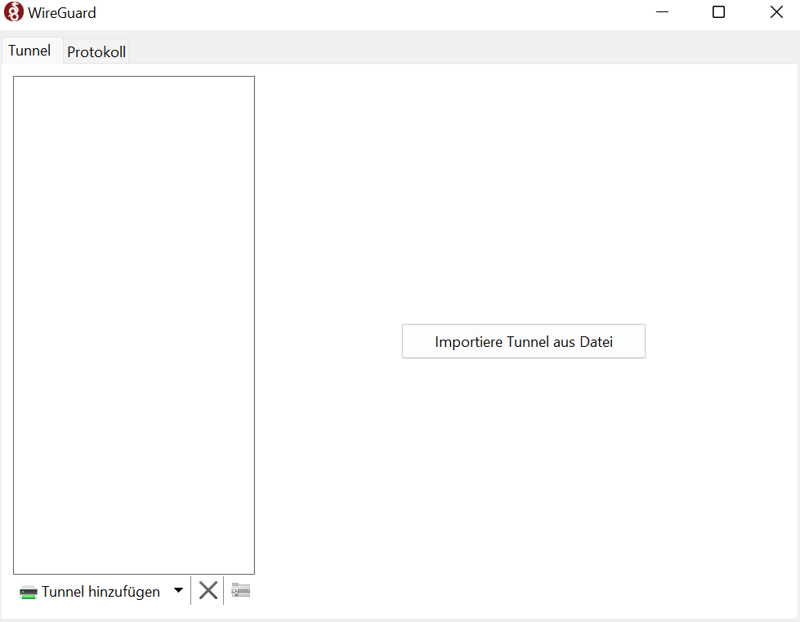
Task: Click empty tab strip right of Protokoll
Action: [x=450, y=50]
